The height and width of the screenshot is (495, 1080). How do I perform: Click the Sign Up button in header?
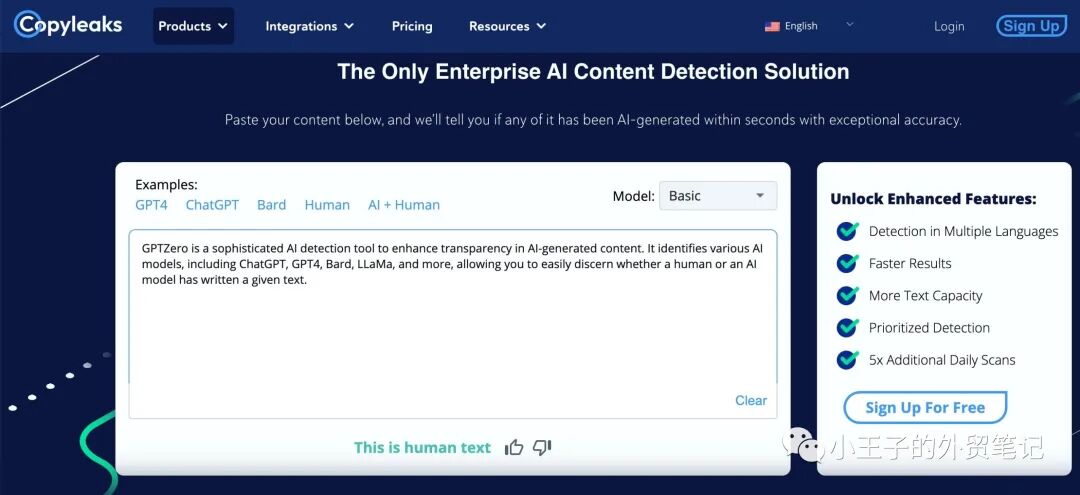pyautogui.click(x=1031, y=26)
